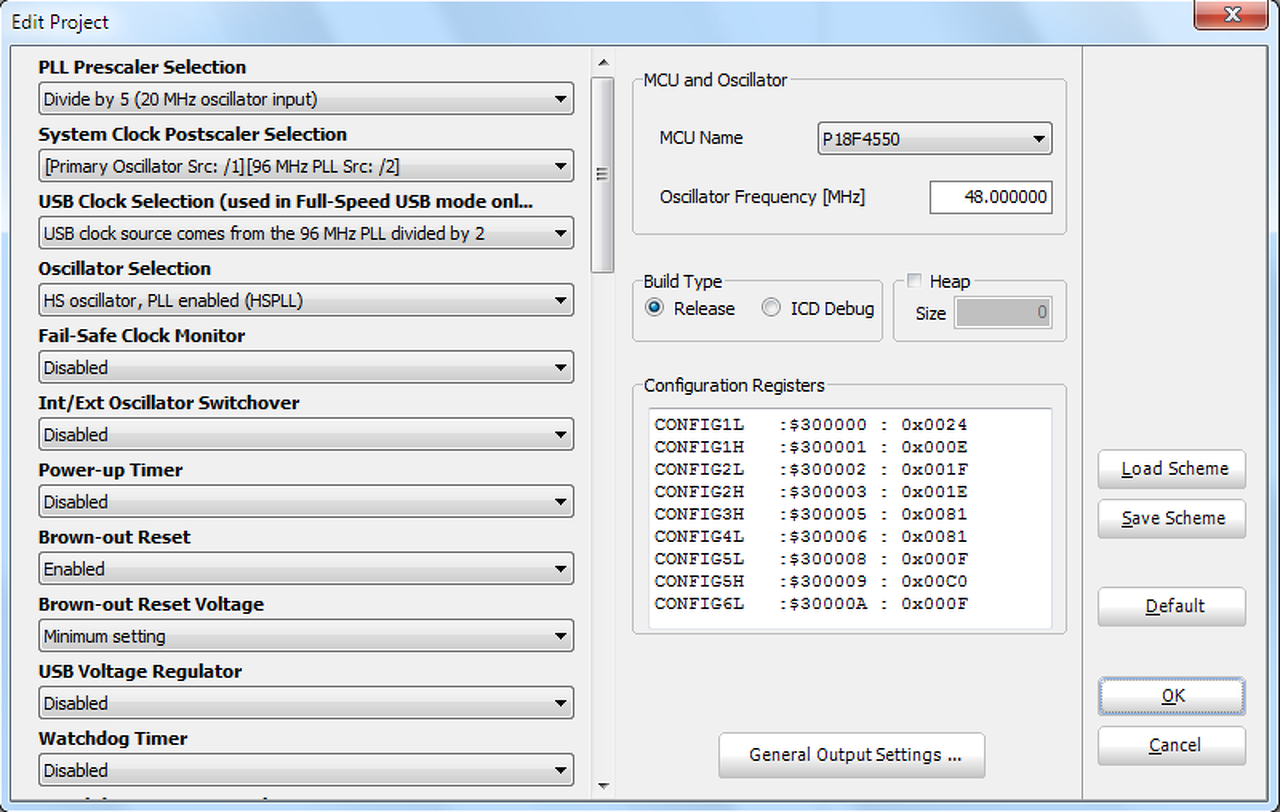Click the CONFIG1L register line
The height and width of the screenshot is (812, 1280).
coord(811,425)
